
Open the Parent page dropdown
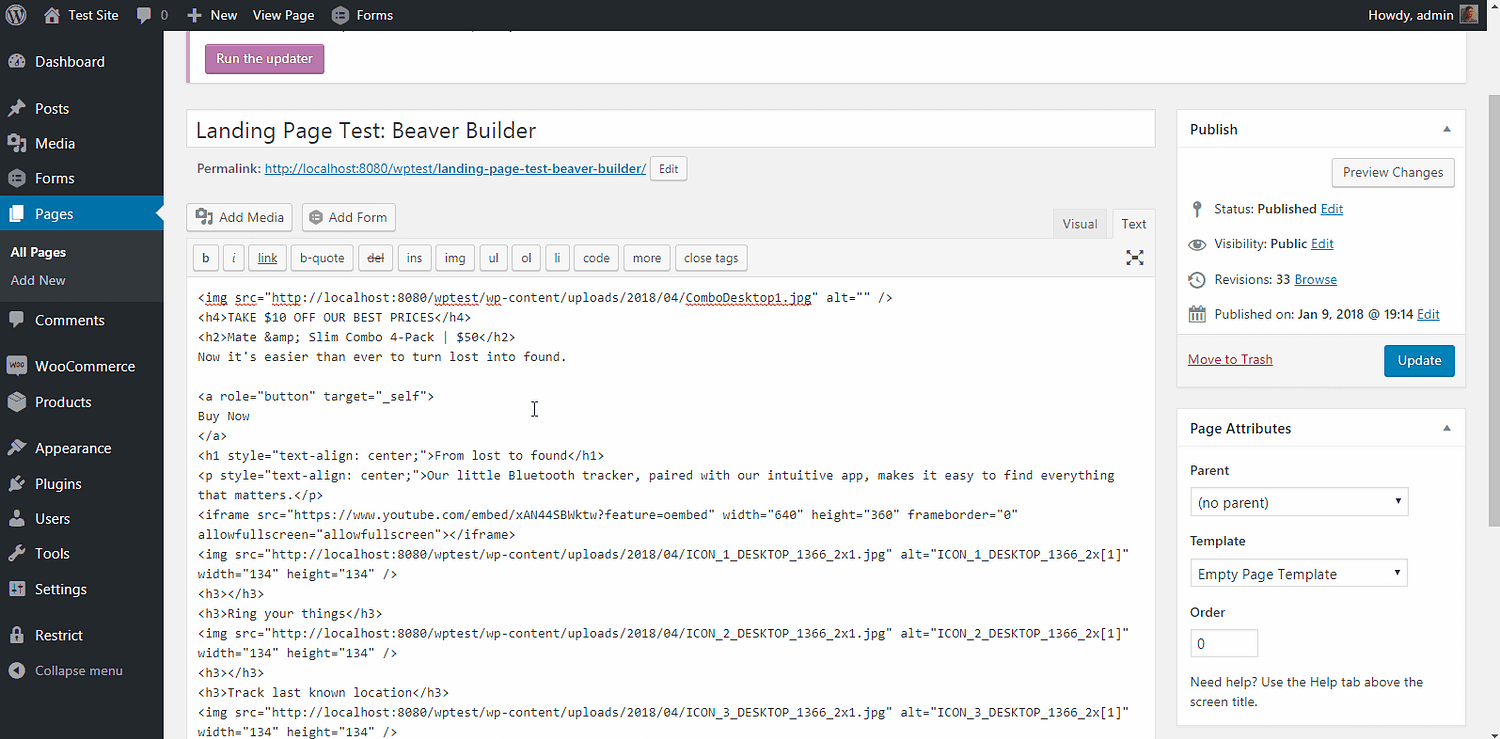[1299, 502]
